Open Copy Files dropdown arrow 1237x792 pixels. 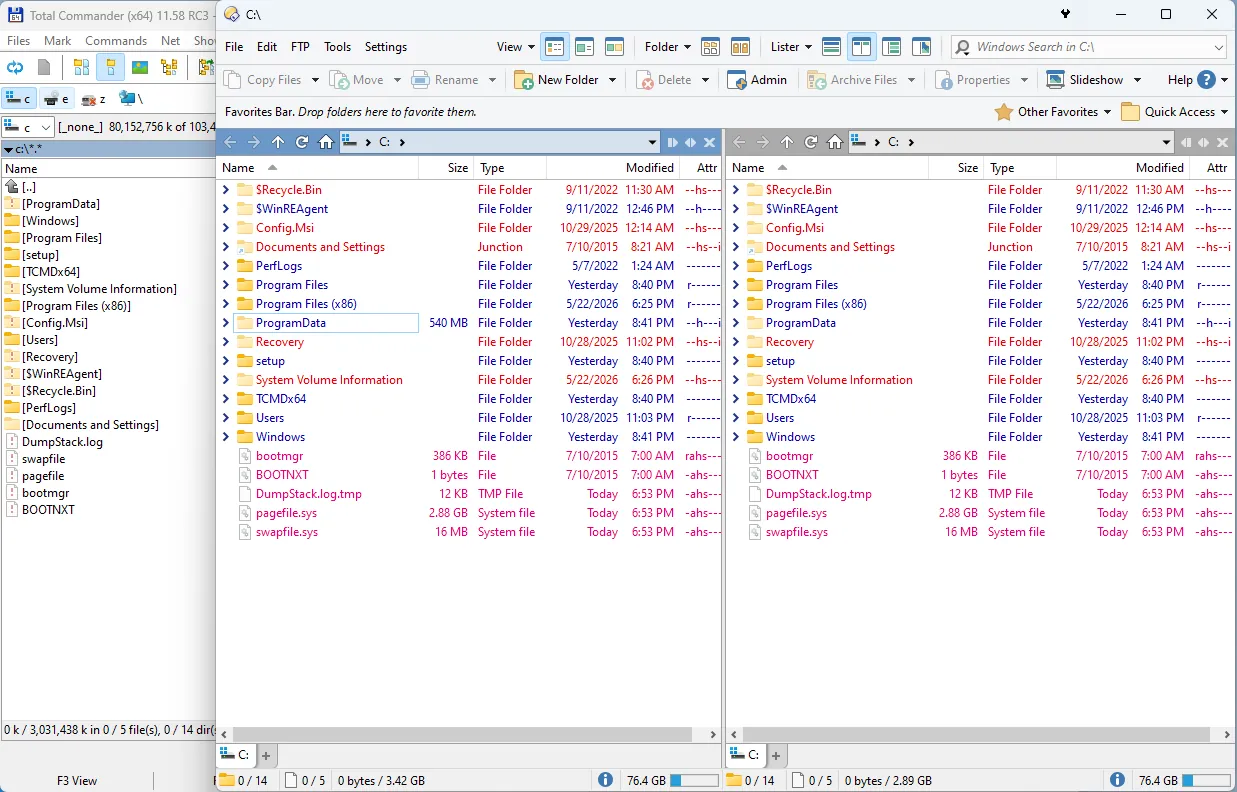point(315,80)
